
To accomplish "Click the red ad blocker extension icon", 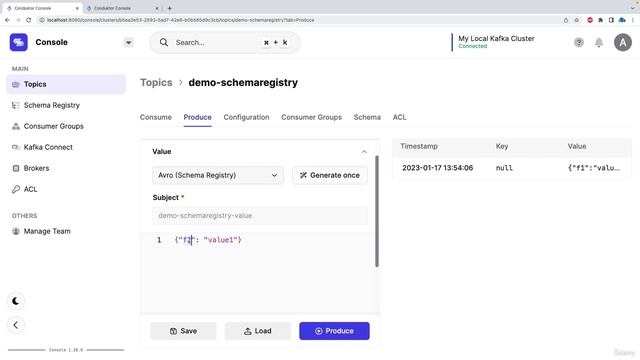I will [x=590, y=20].
